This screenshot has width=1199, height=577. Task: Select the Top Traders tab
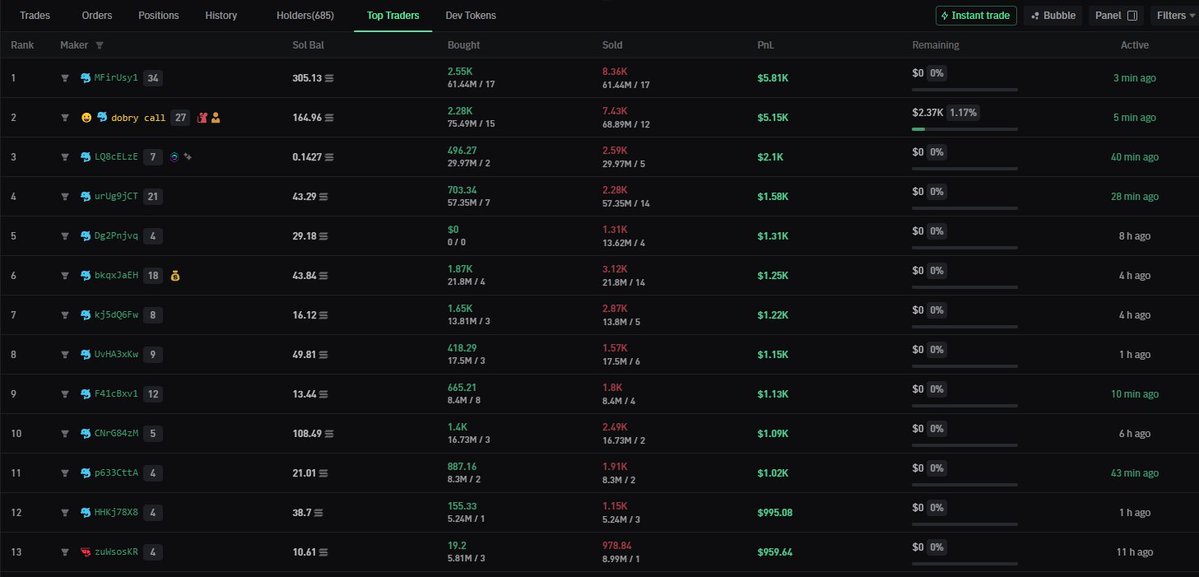pos(393,15)
